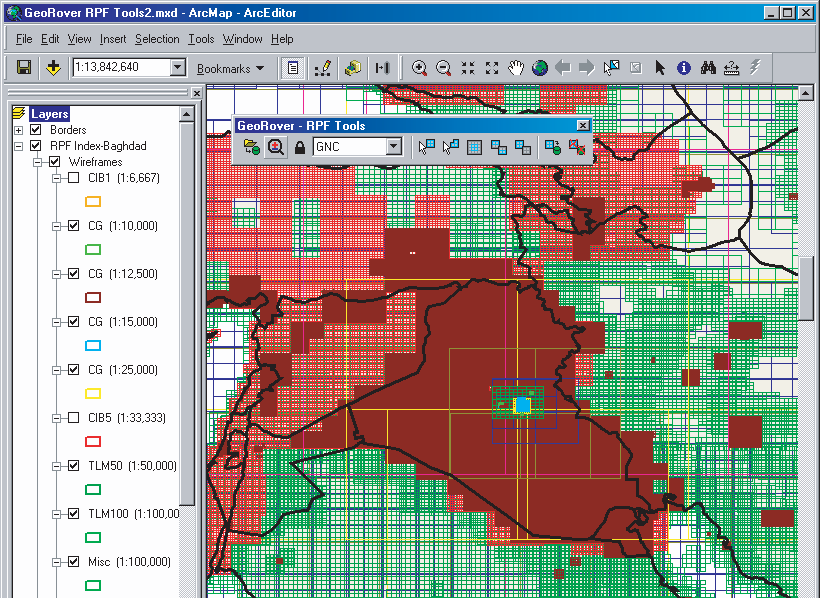Open the GNC dropdown in RPF Tools
Screen dimensions: 820x598
pyautogui.click(x=392, y=146)
